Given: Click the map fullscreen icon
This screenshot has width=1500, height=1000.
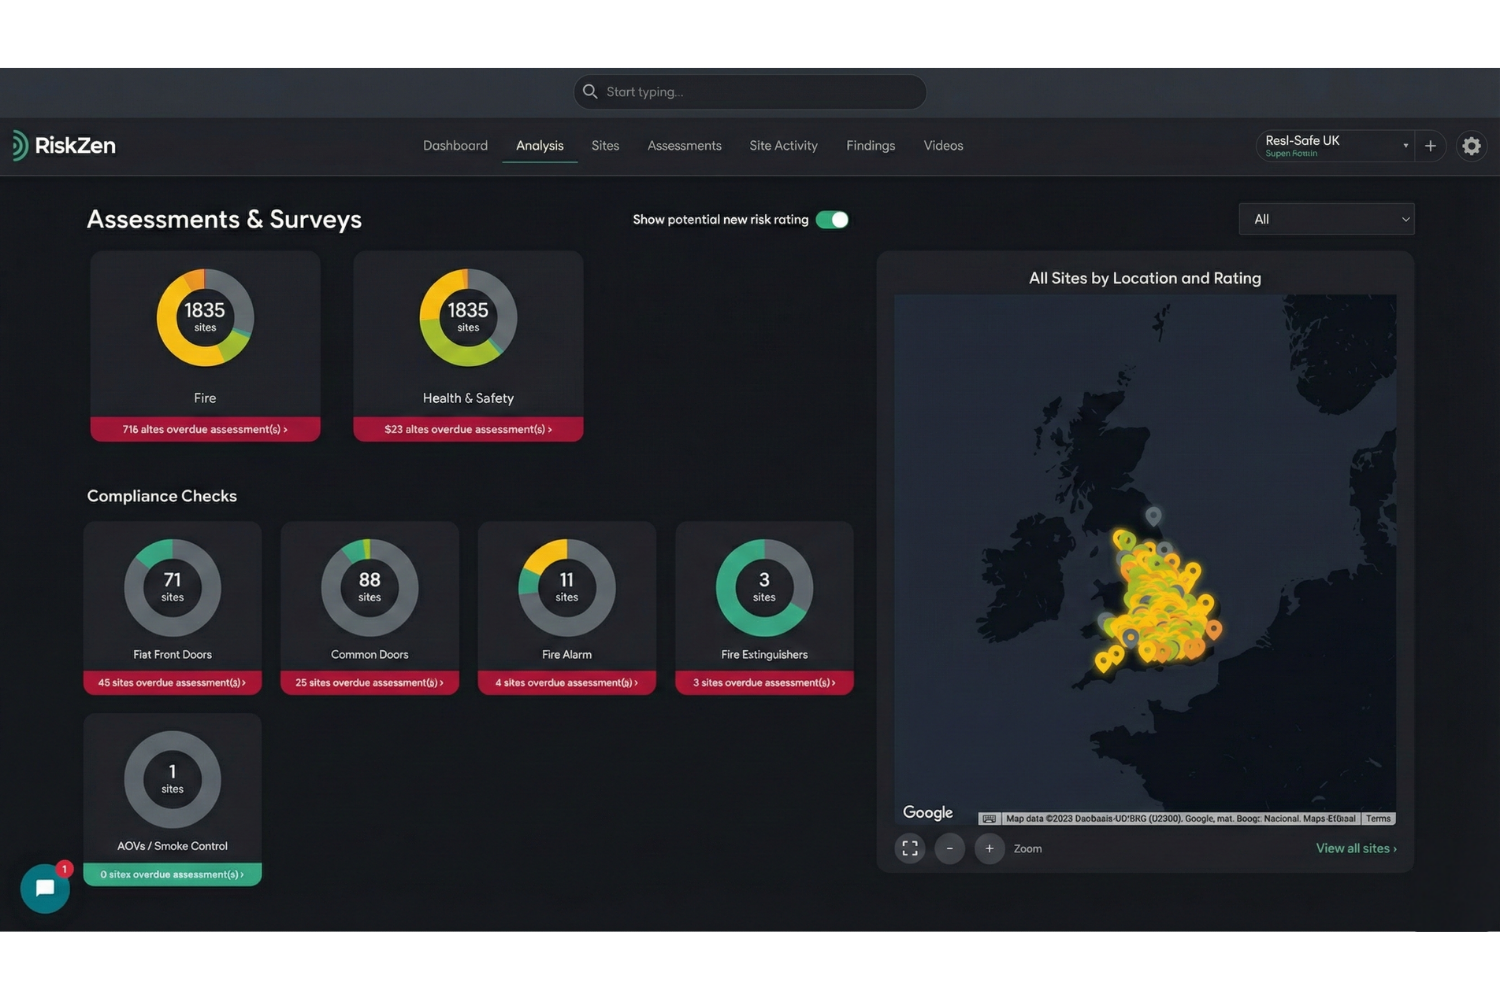Looking at the screenshot, I should tap(910, 848).
